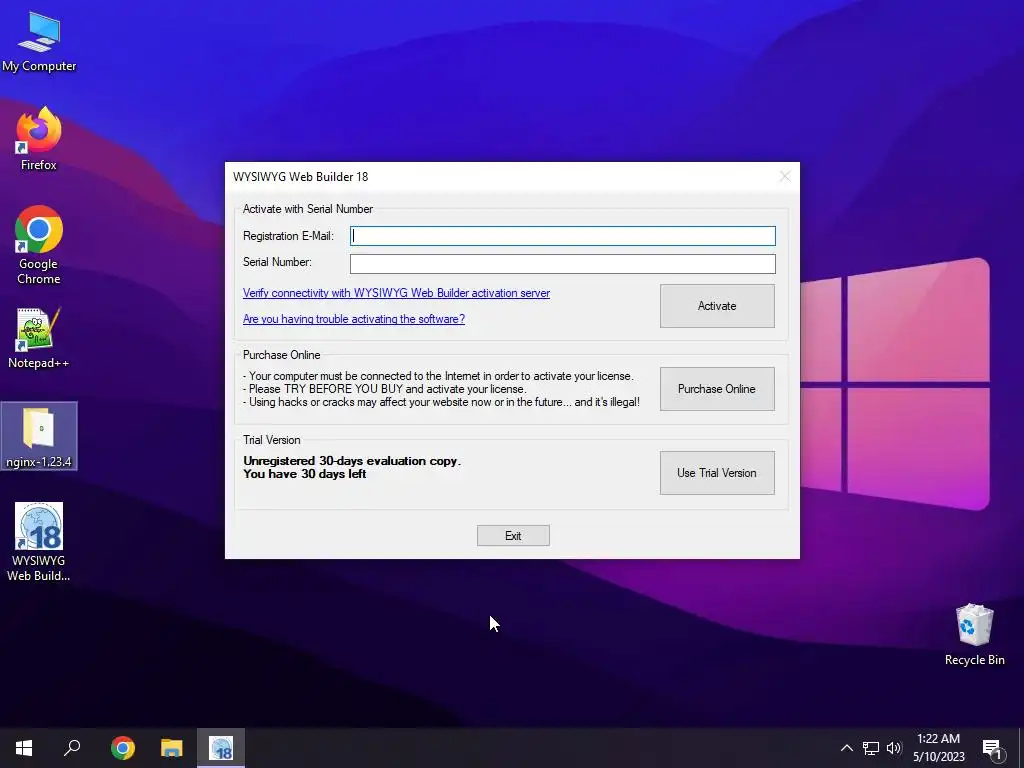Screen dimensions: 1024x768
Task: Click the Registration E-Mail input field
Action: coord(562,236)
